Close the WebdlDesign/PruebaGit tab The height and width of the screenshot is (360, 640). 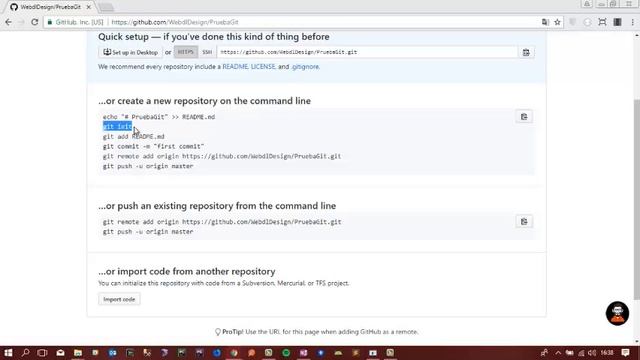pyautogui.click(x=89, y=7)
